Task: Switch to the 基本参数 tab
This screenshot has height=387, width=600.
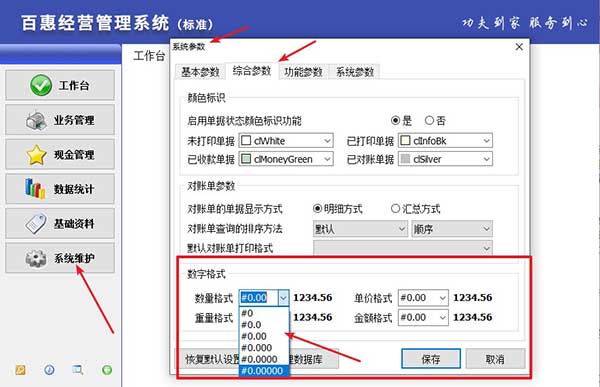Action: tap(200, 72)
